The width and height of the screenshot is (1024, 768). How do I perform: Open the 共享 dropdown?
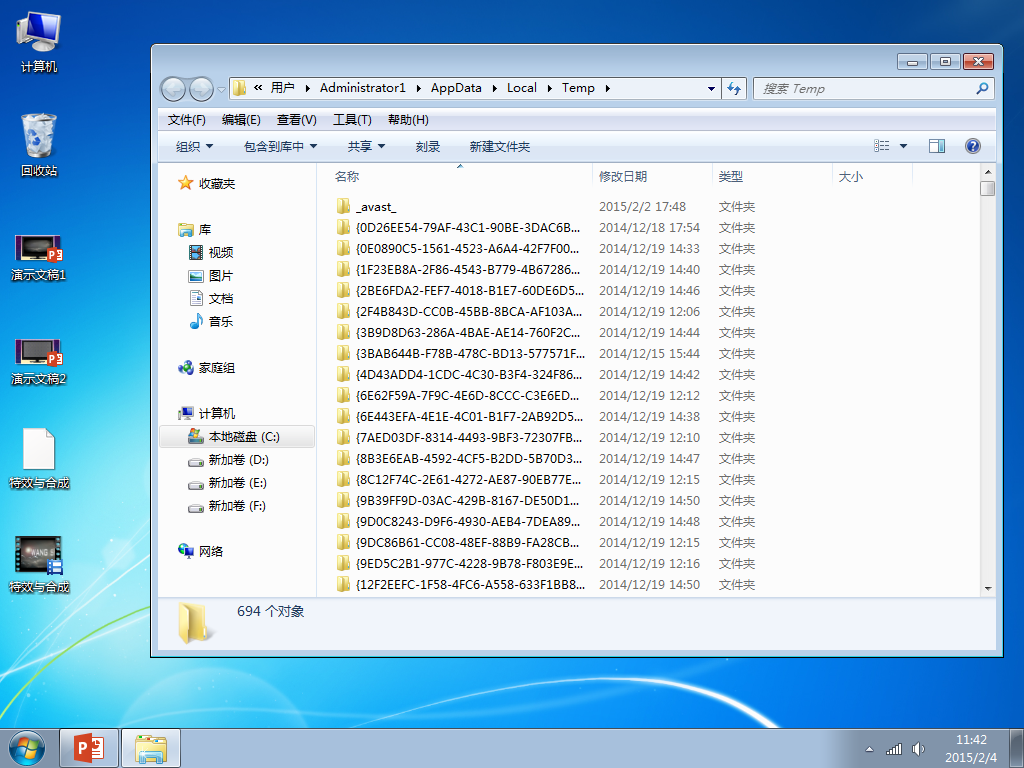[366, 146]
